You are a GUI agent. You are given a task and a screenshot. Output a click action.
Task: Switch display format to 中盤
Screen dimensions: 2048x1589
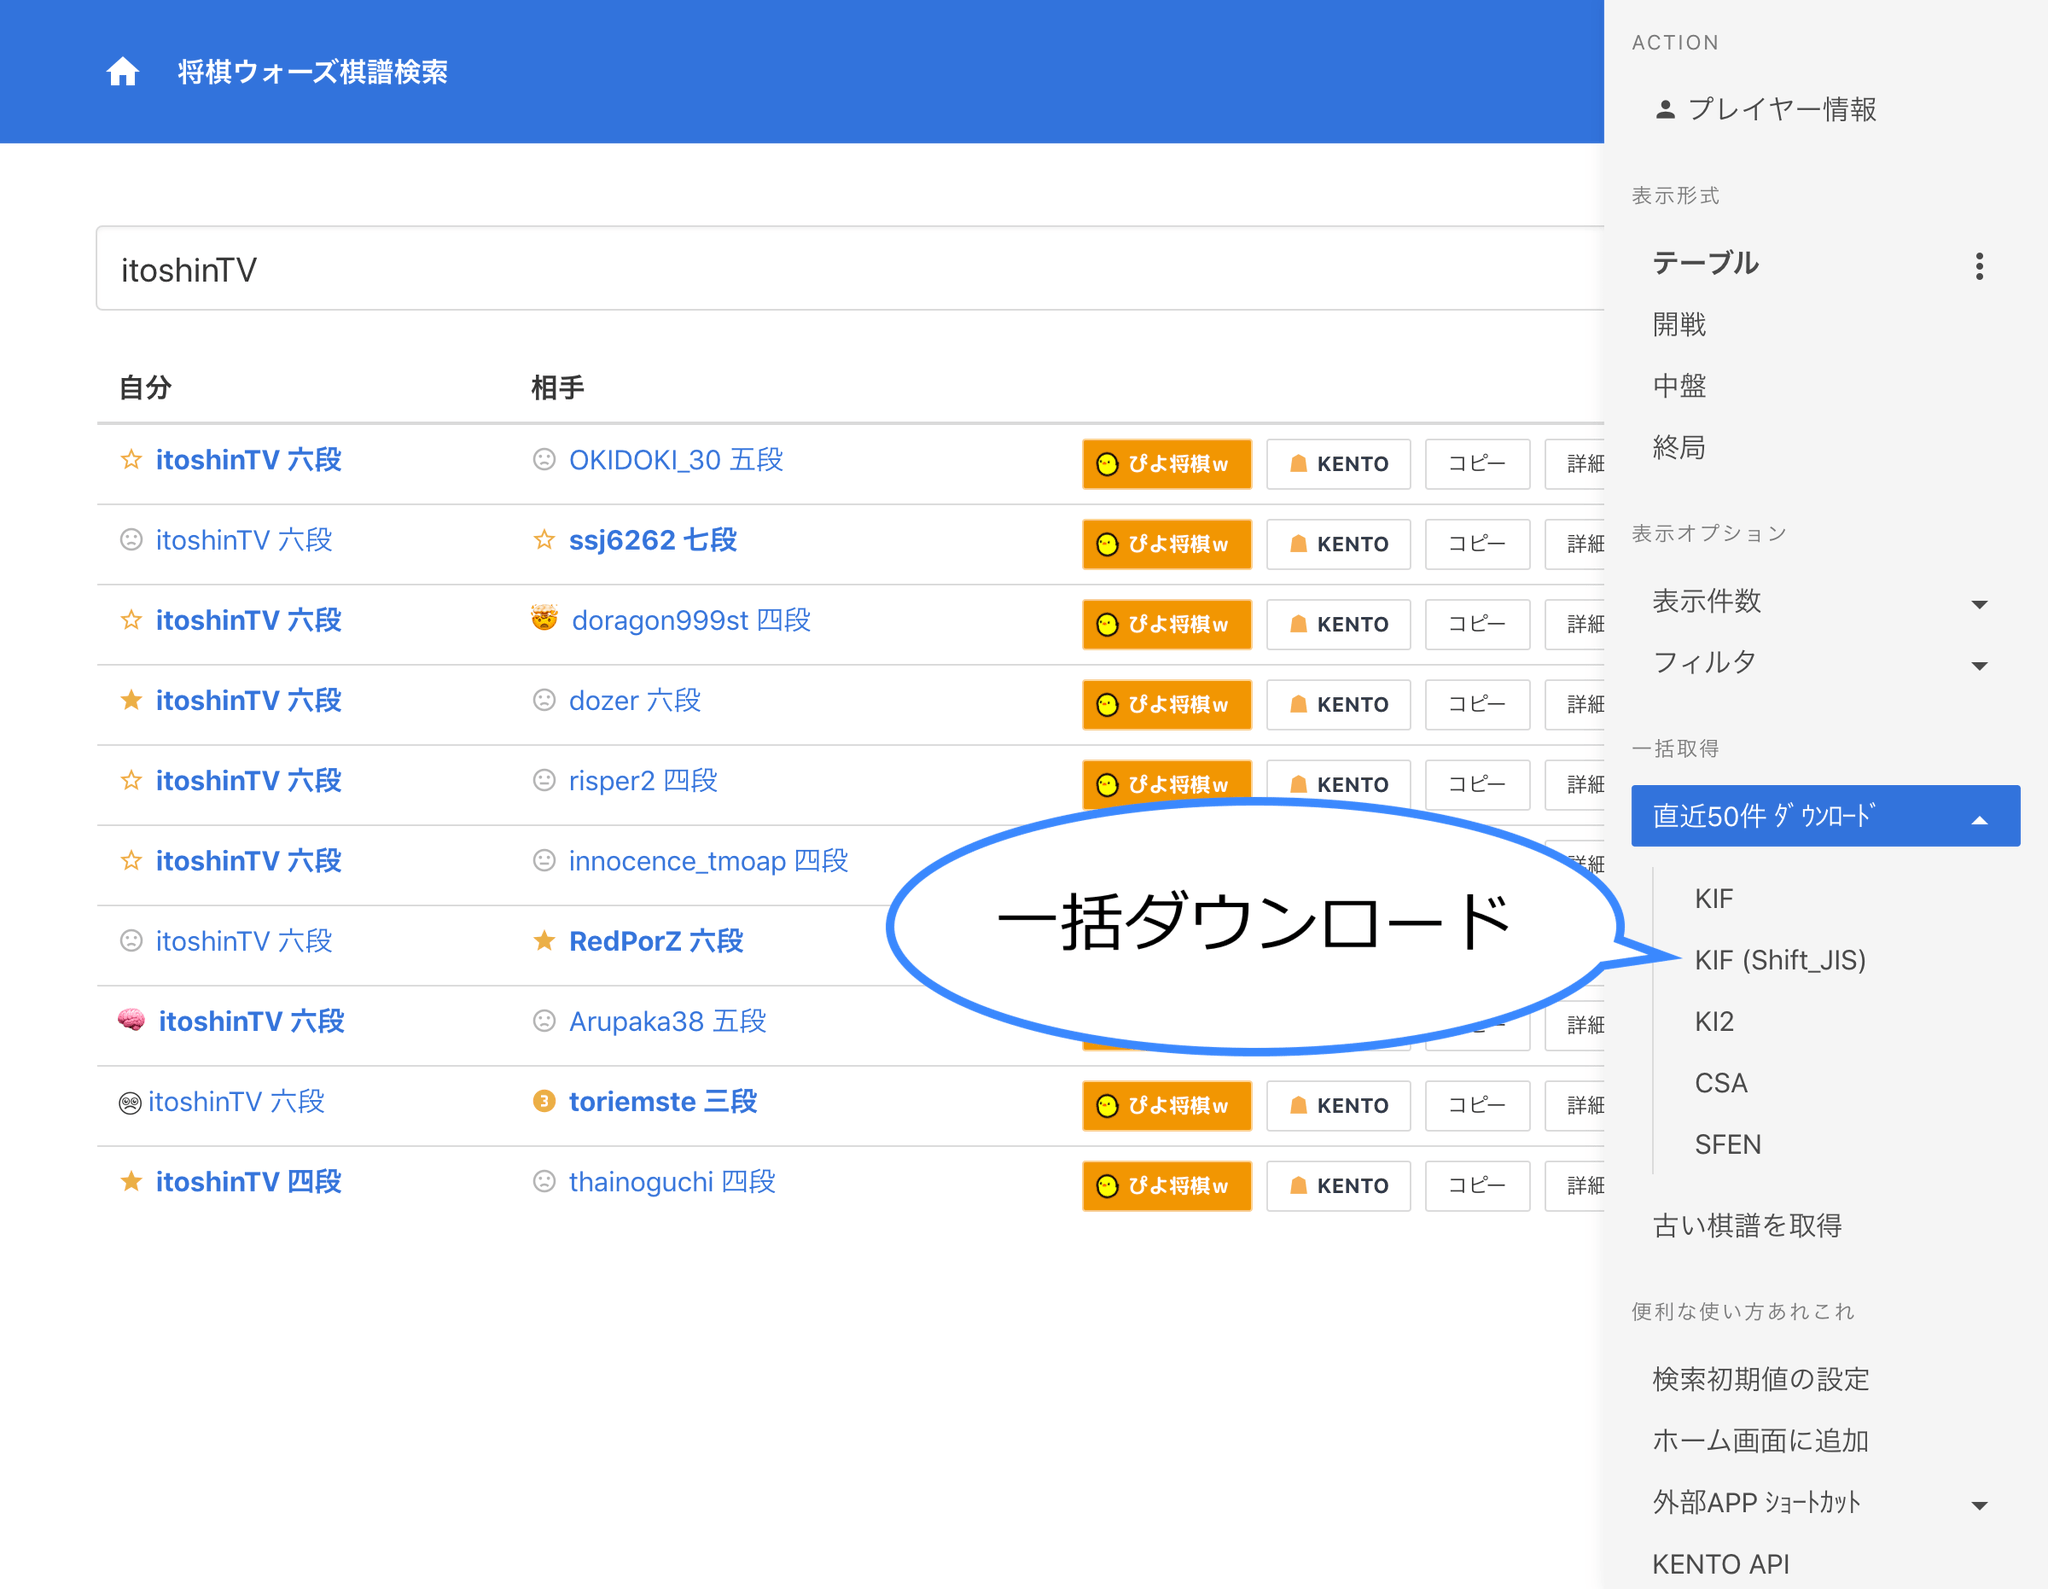(1679, 386)
